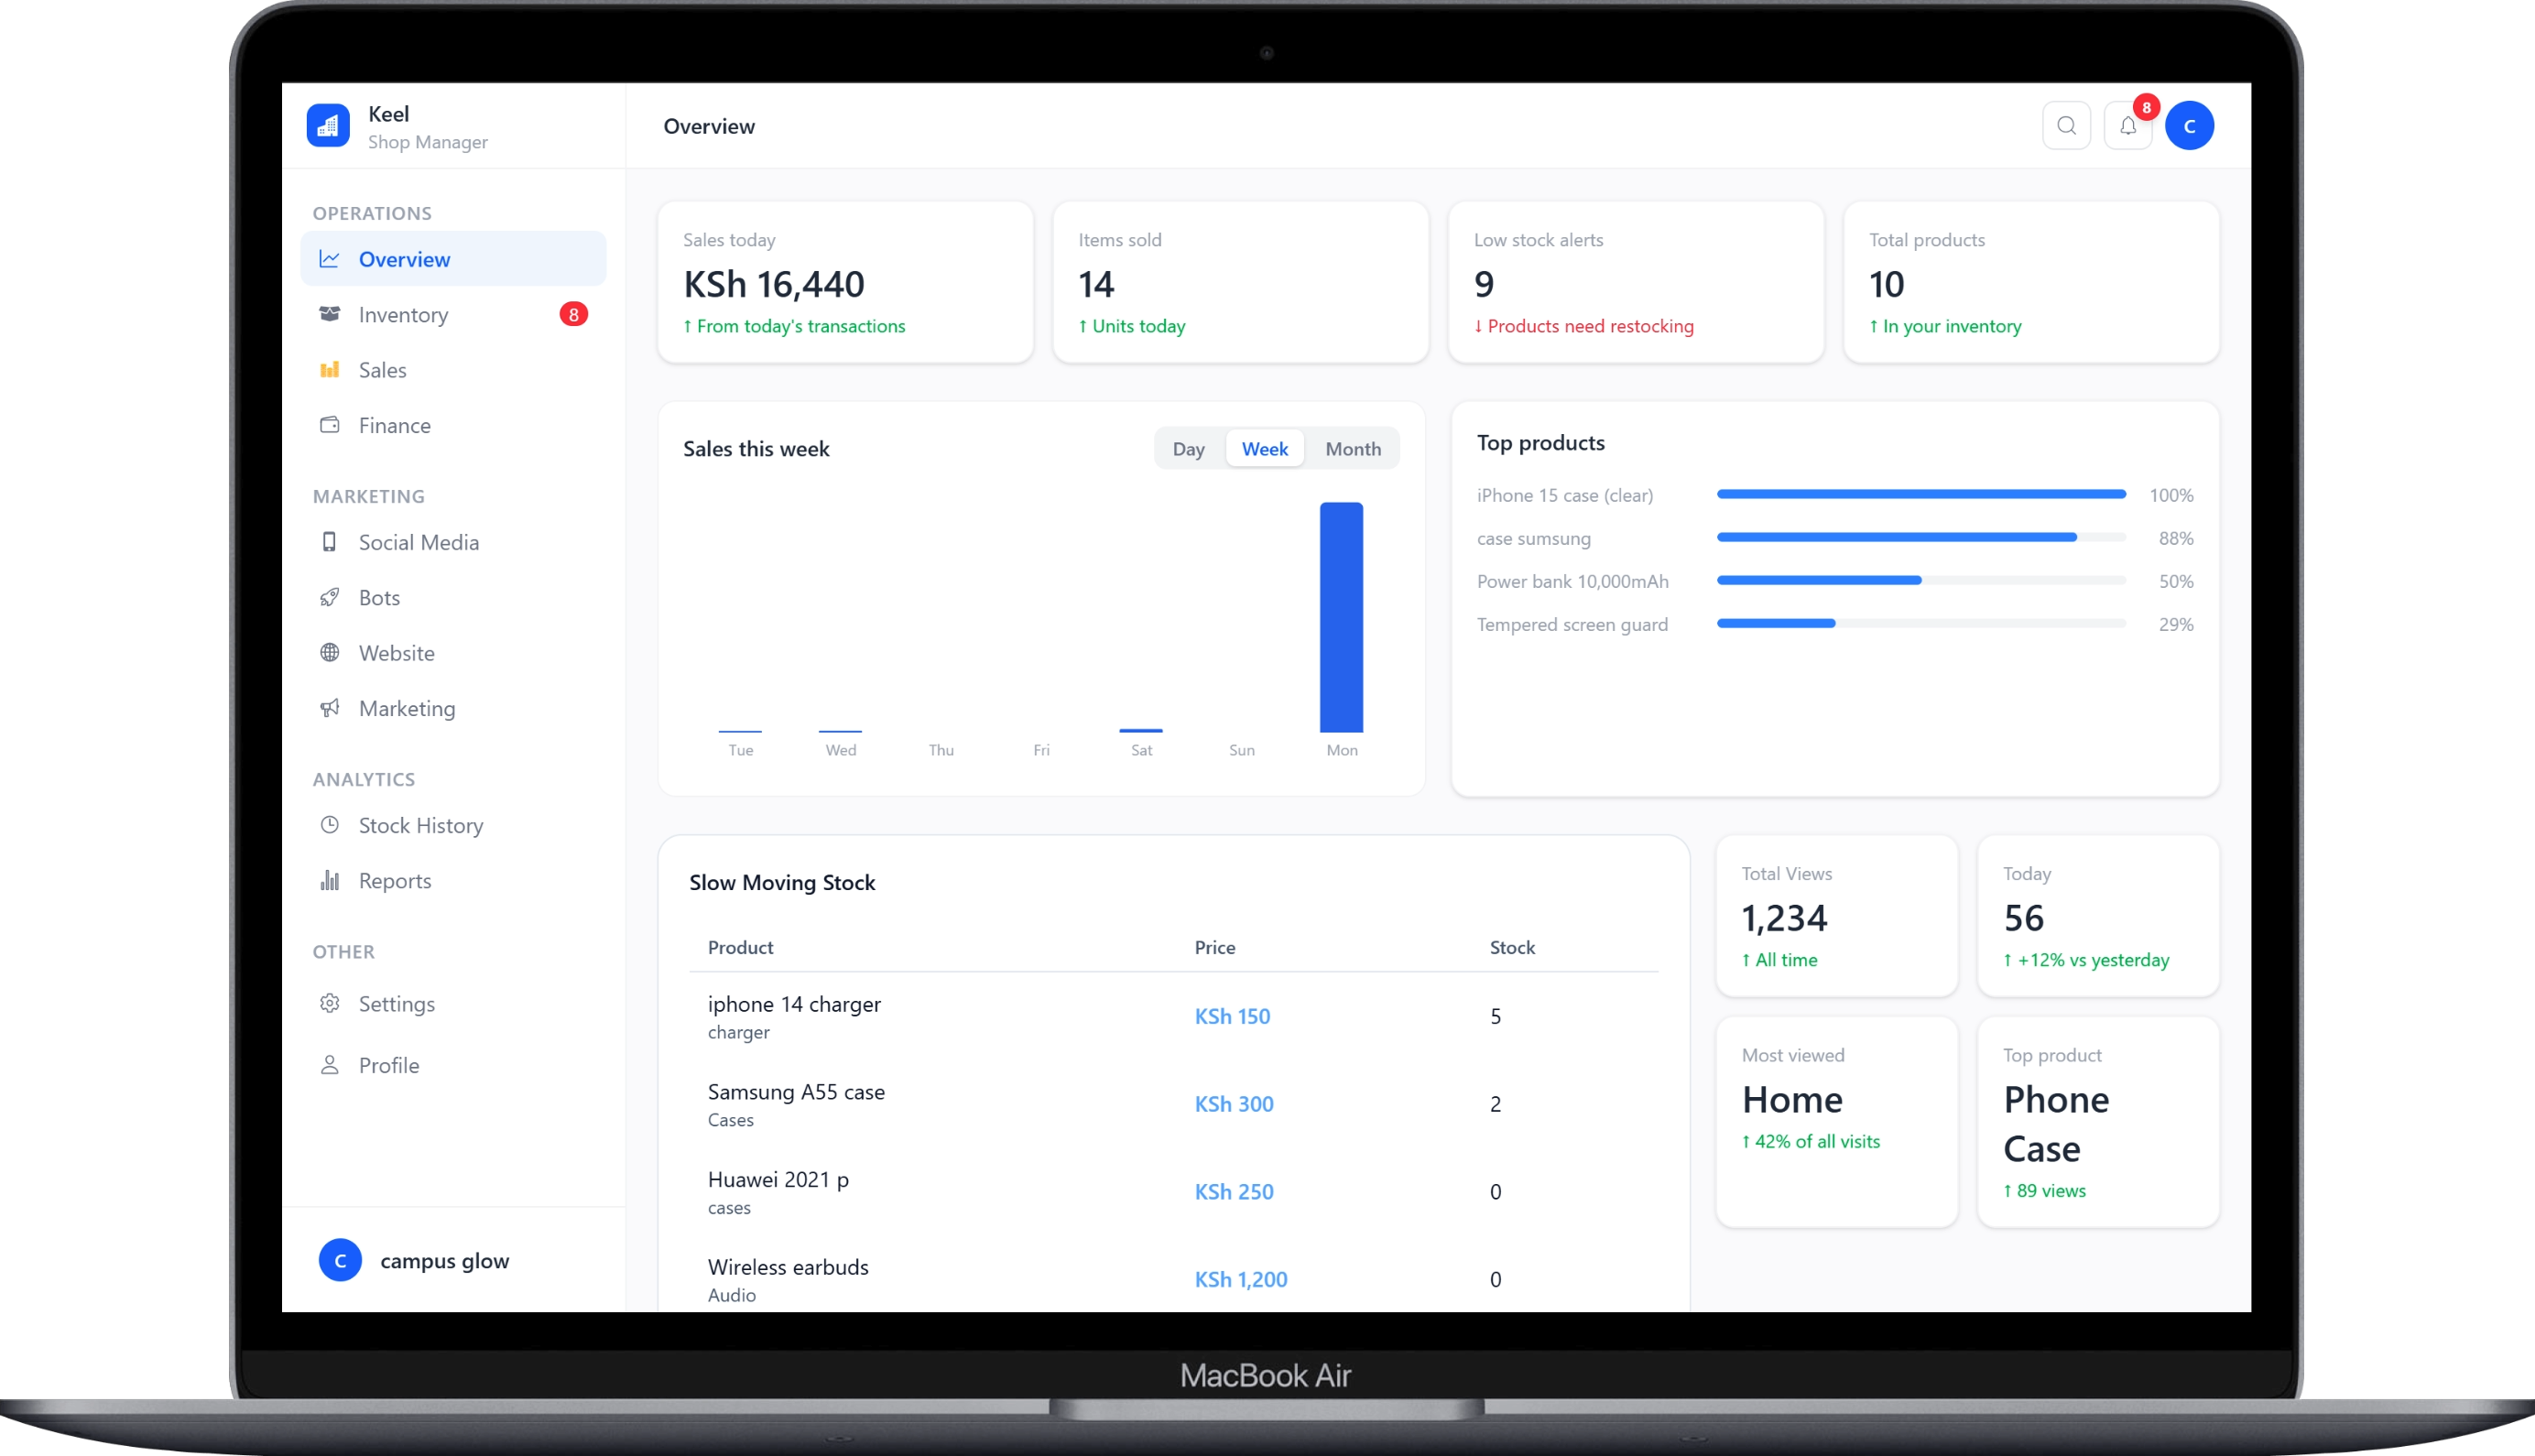
Task: Click the Reports chart icon
Action: (329, 880)
